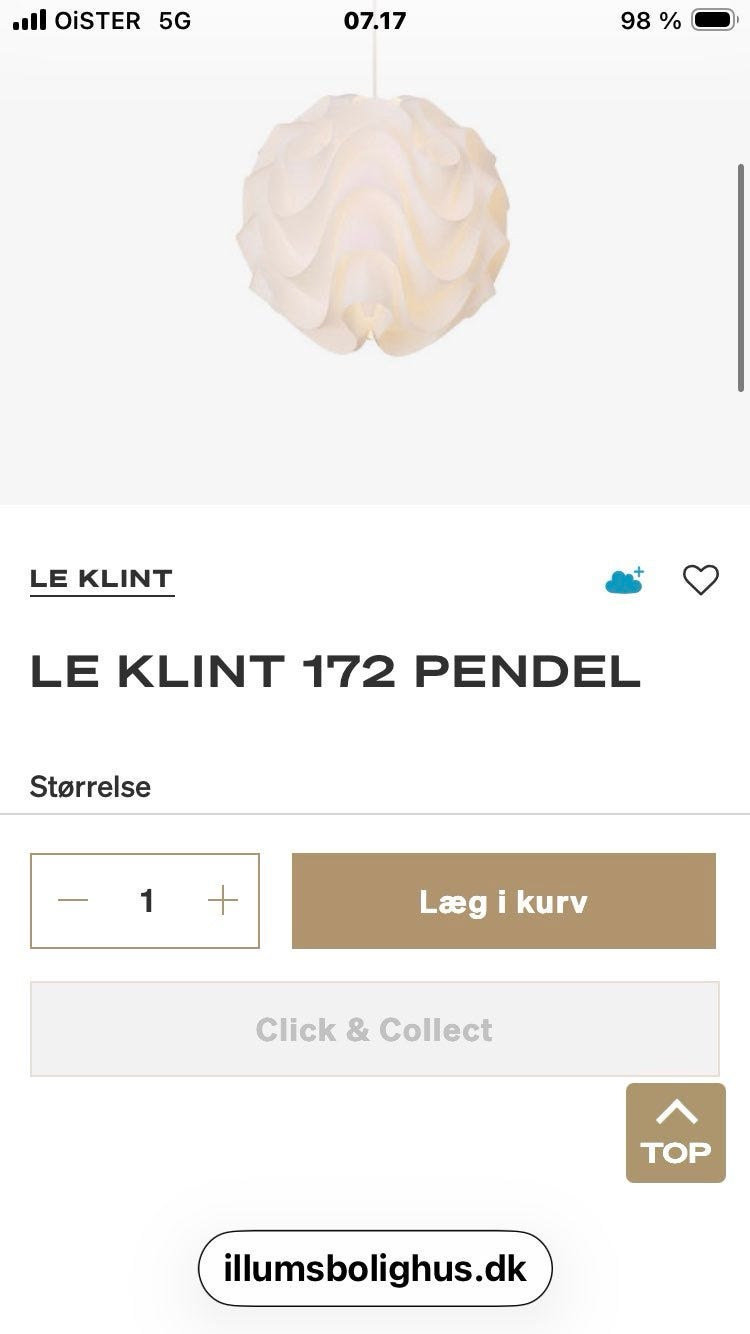Increase quantity with plus icon
The height and width of the screenshot is (1334, 750).
tap(222, 901)
